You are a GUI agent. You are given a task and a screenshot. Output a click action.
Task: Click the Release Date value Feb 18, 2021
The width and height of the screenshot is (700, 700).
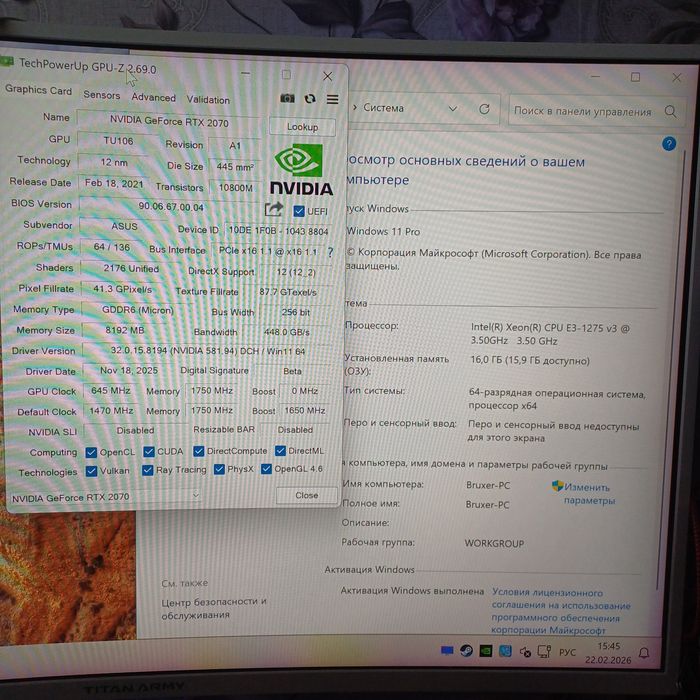pos(114,183)
